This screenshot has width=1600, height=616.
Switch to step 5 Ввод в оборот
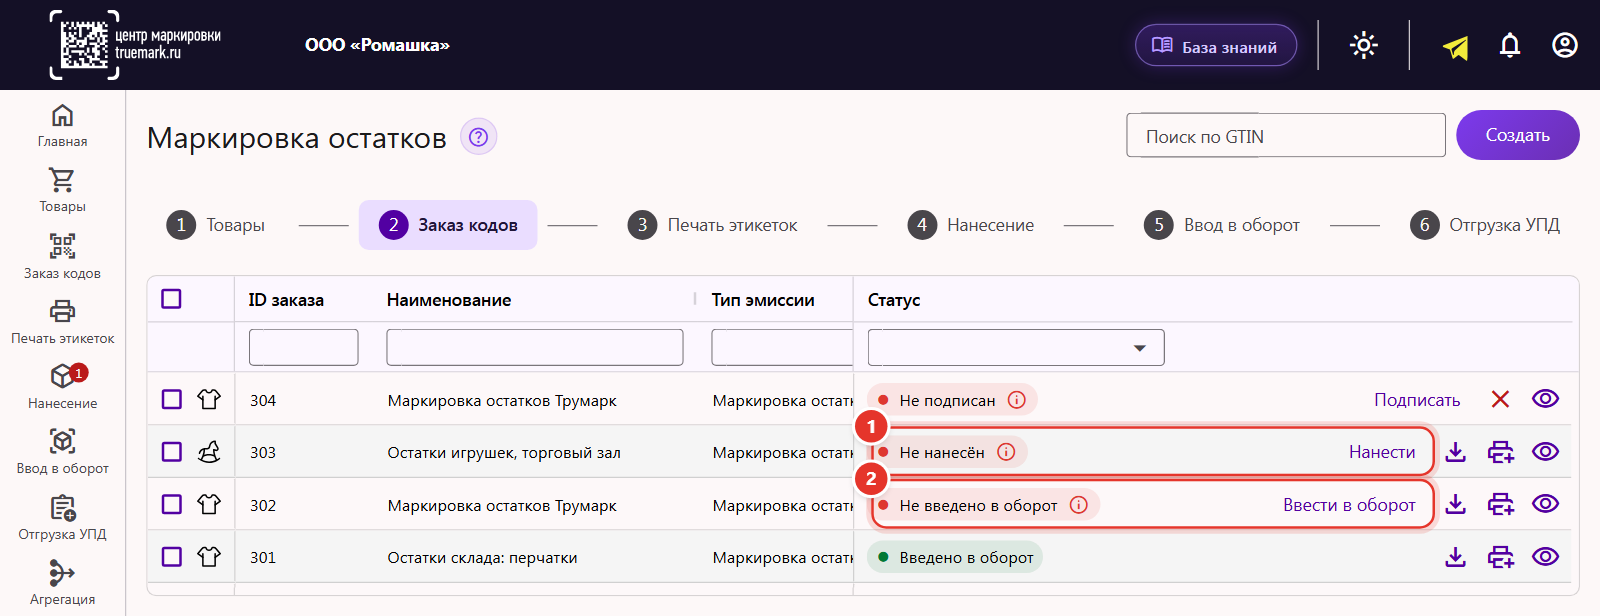click(x=1222, y=225)
